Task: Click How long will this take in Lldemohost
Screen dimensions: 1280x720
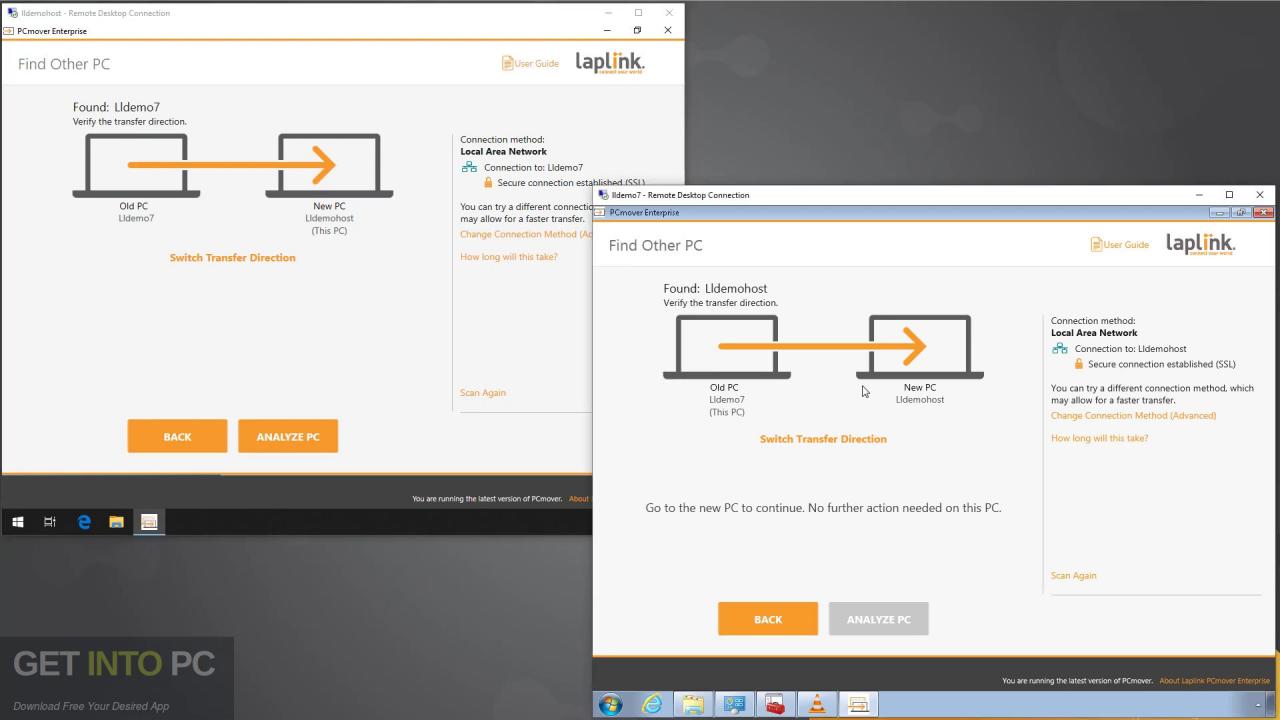Action: tap(509, 257)
